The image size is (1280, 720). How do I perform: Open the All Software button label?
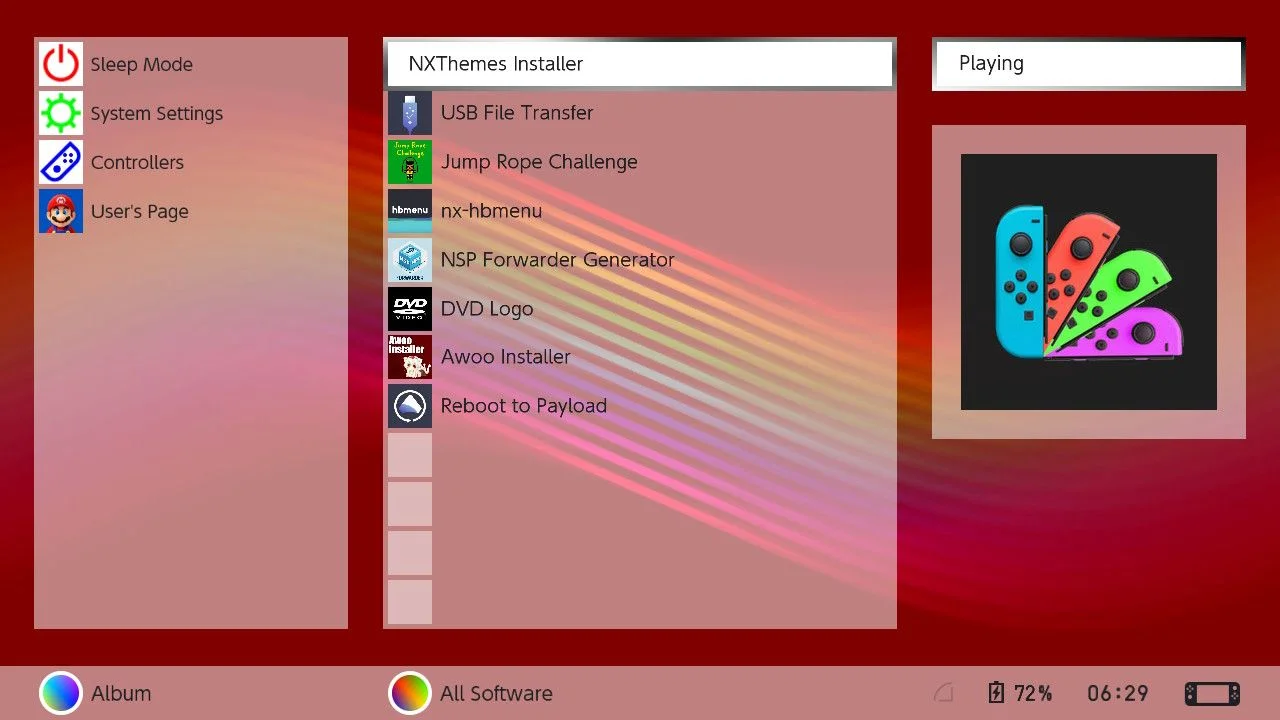[x=496, y=693]
